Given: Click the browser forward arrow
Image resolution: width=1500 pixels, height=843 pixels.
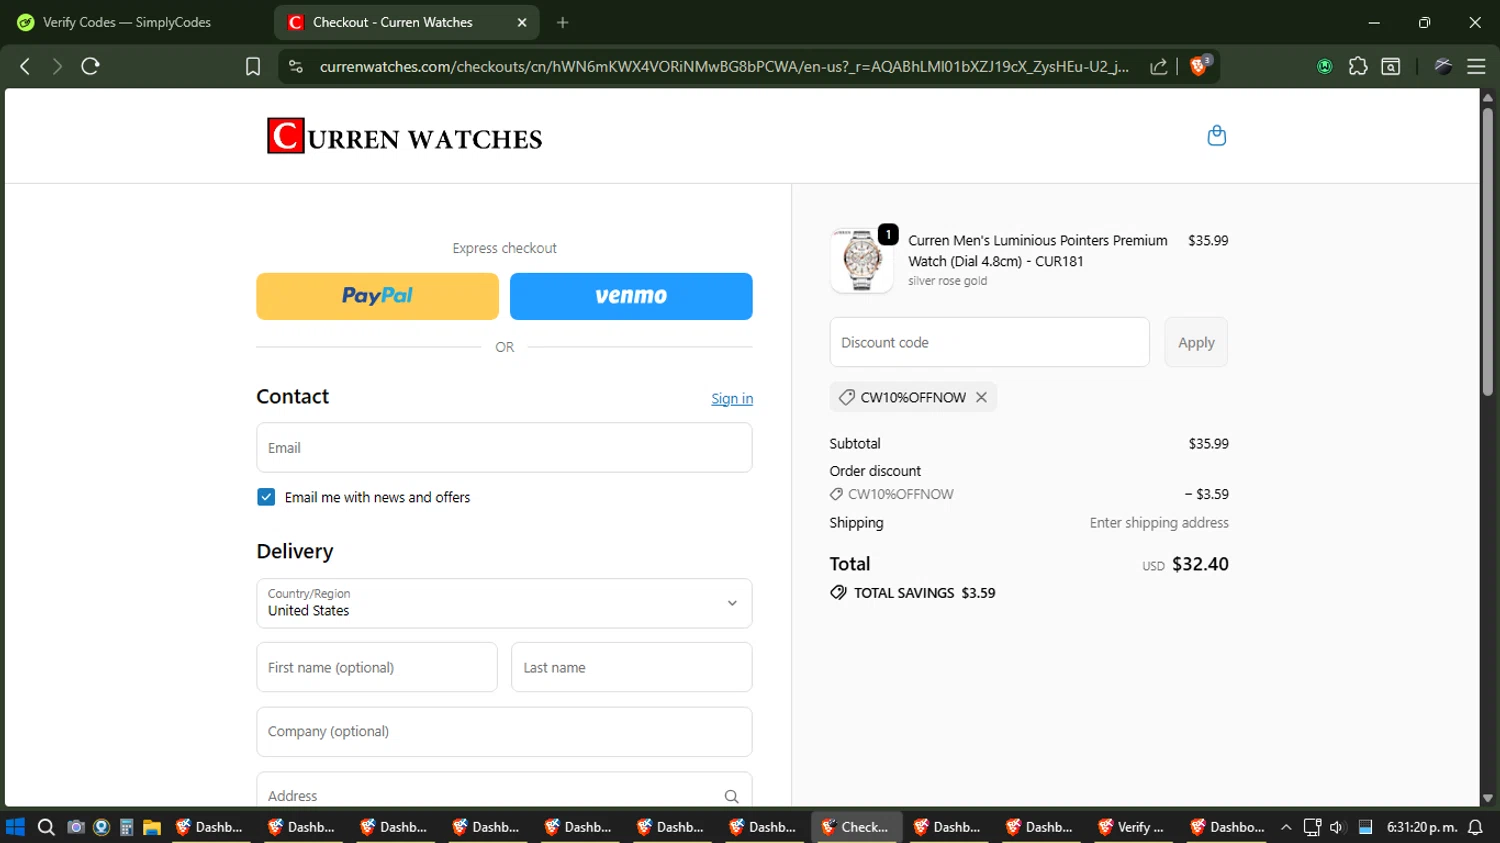Looking at the screenshot, I should [57, 66].
